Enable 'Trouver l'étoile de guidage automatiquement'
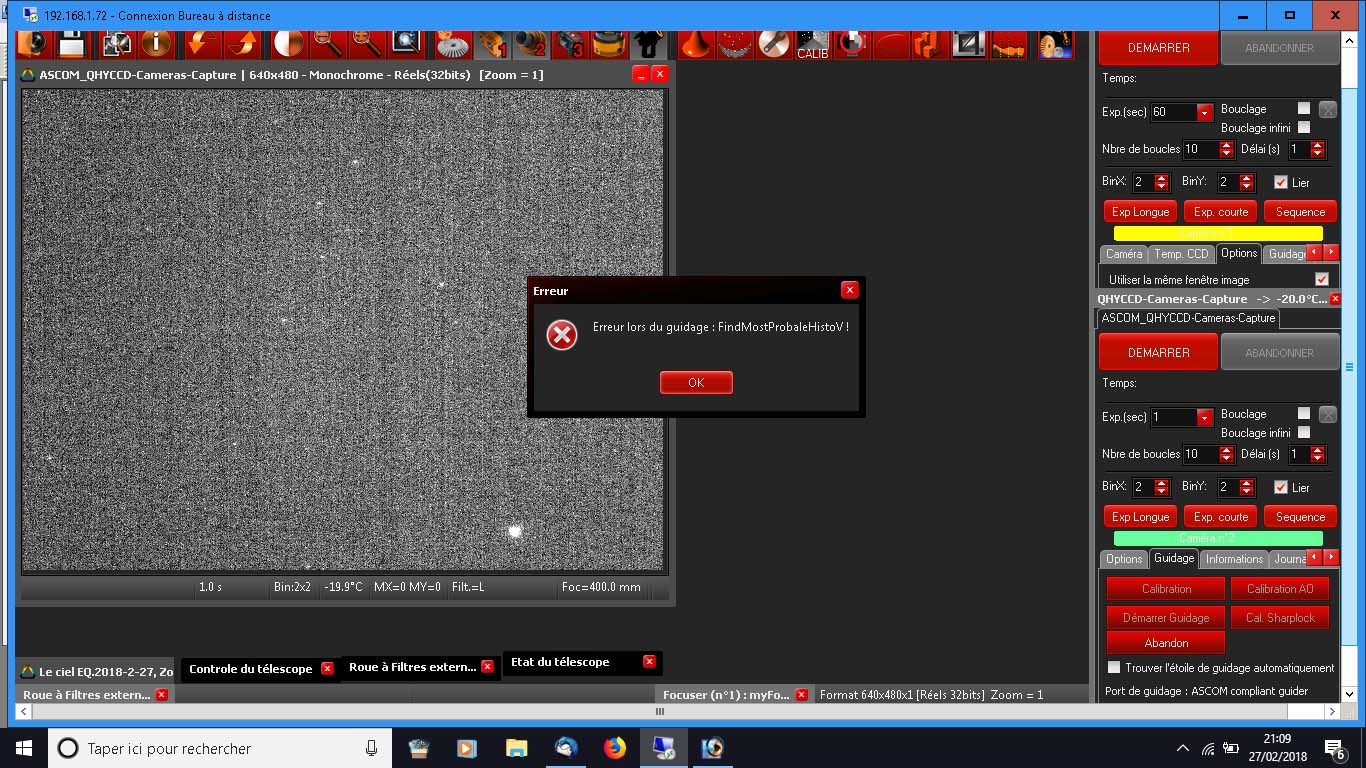 [x=1114, y=667]
